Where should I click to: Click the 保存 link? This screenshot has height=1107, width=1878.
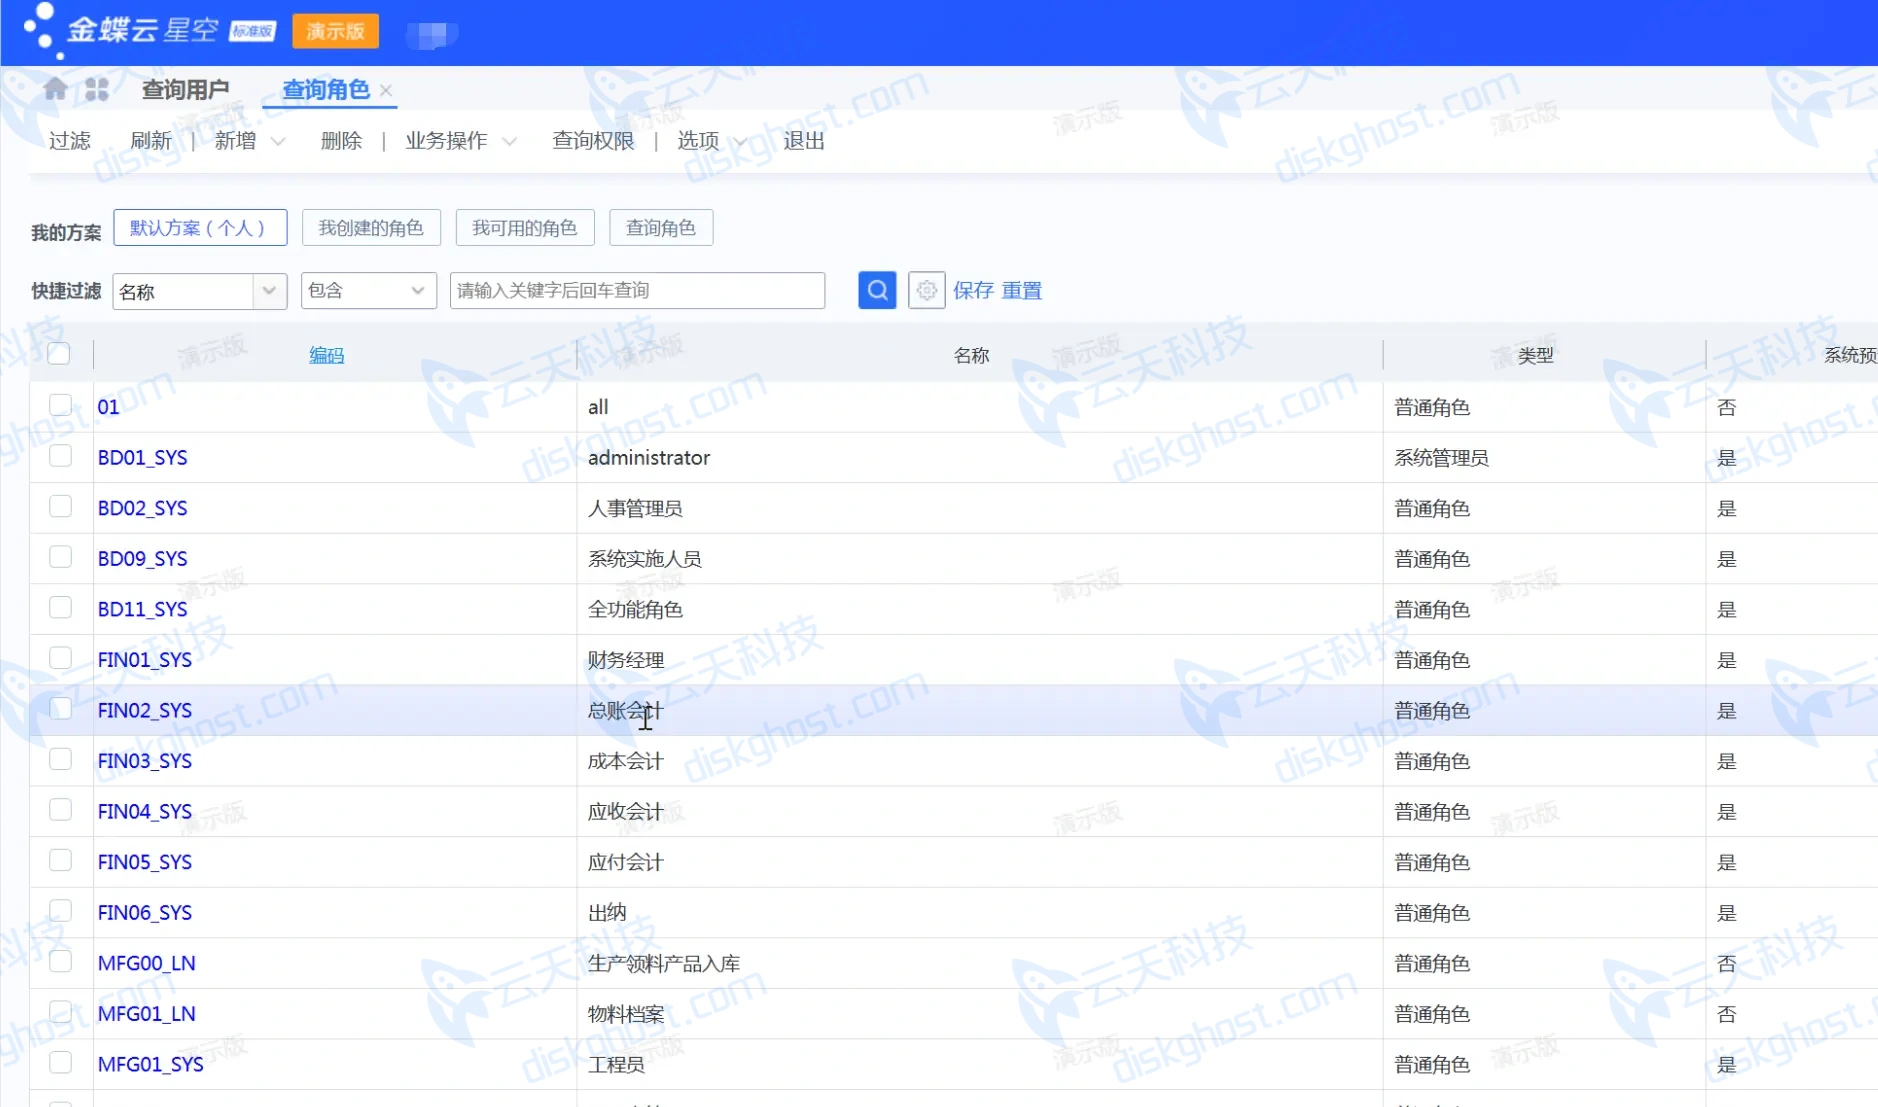(x=973, y=291)
